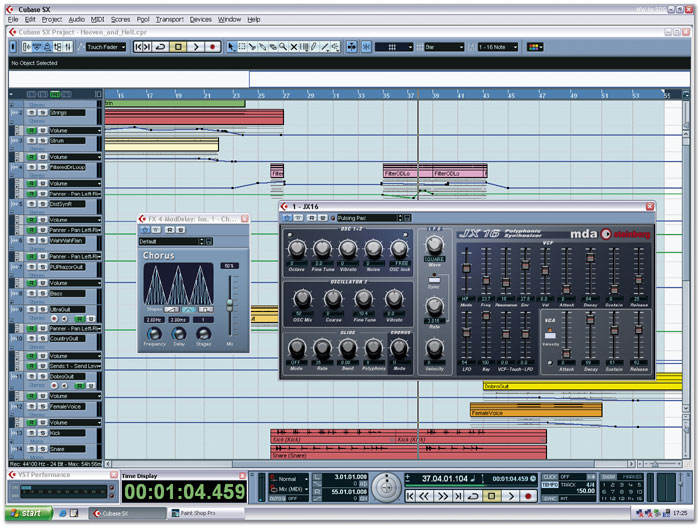The image size is (700, 527).
Task: Open the MIDI menu
Action: click(x=97, y=20)
